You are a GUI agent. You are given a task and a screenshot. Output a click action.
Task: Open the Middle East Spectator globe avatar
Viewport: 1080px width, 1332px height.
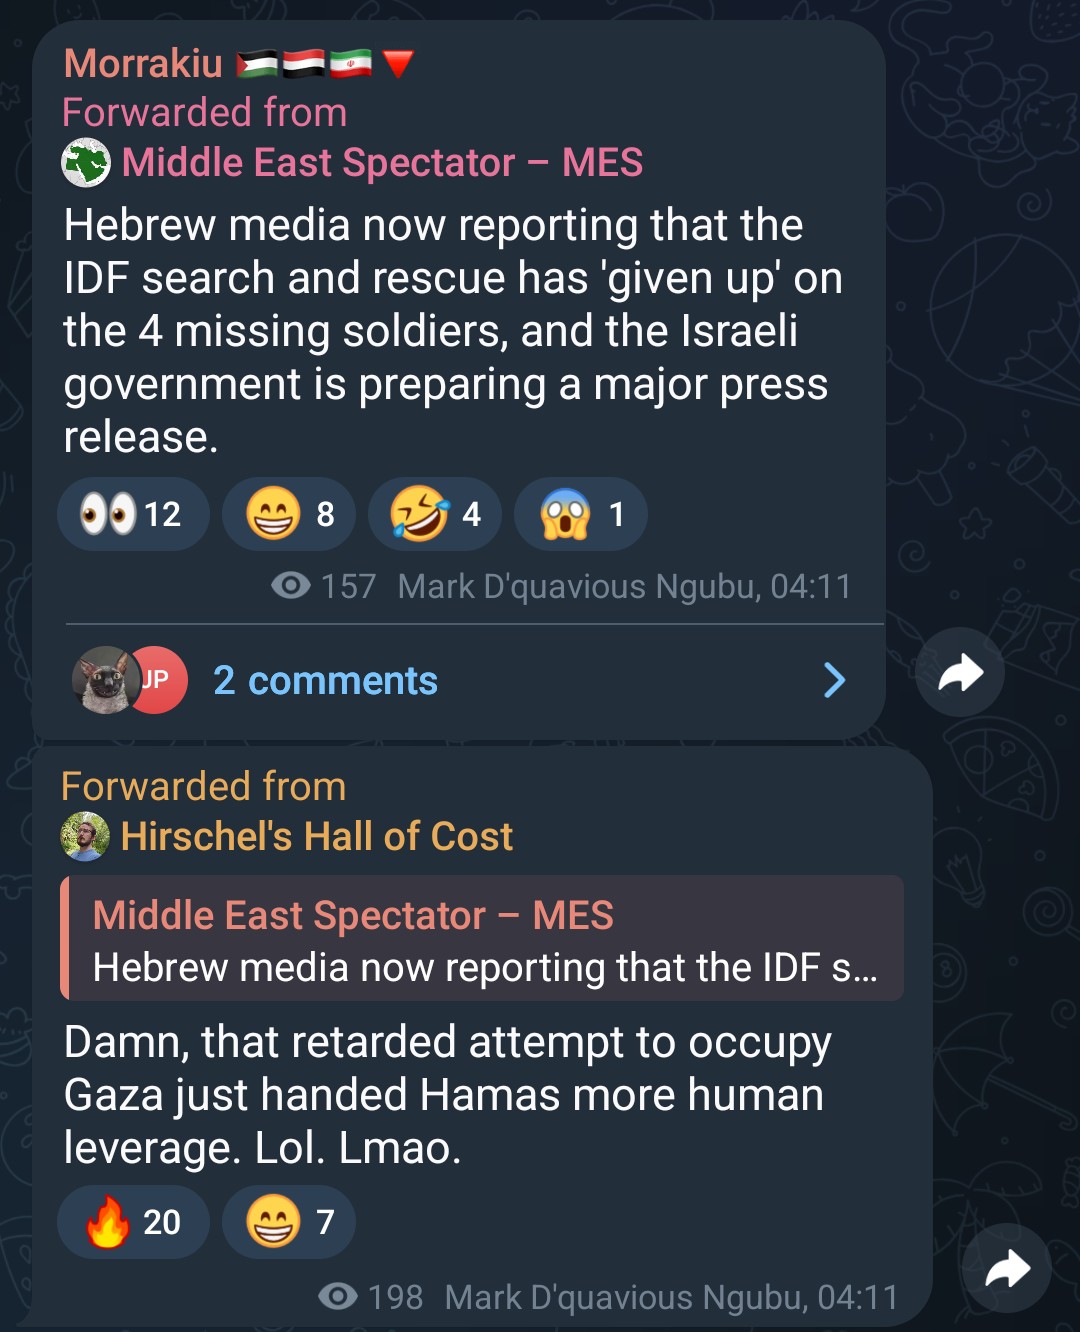(x=86, y=162)
